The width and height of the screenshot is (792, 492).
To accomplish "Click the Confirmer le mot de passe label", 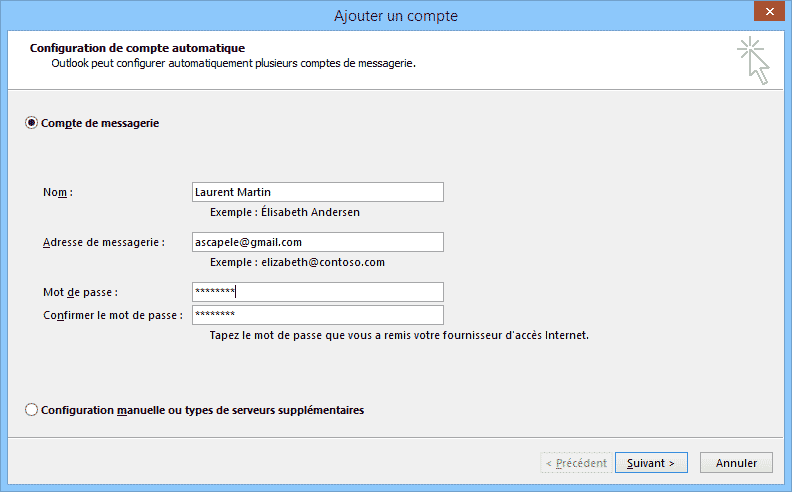I will click(x=112, y=315).
